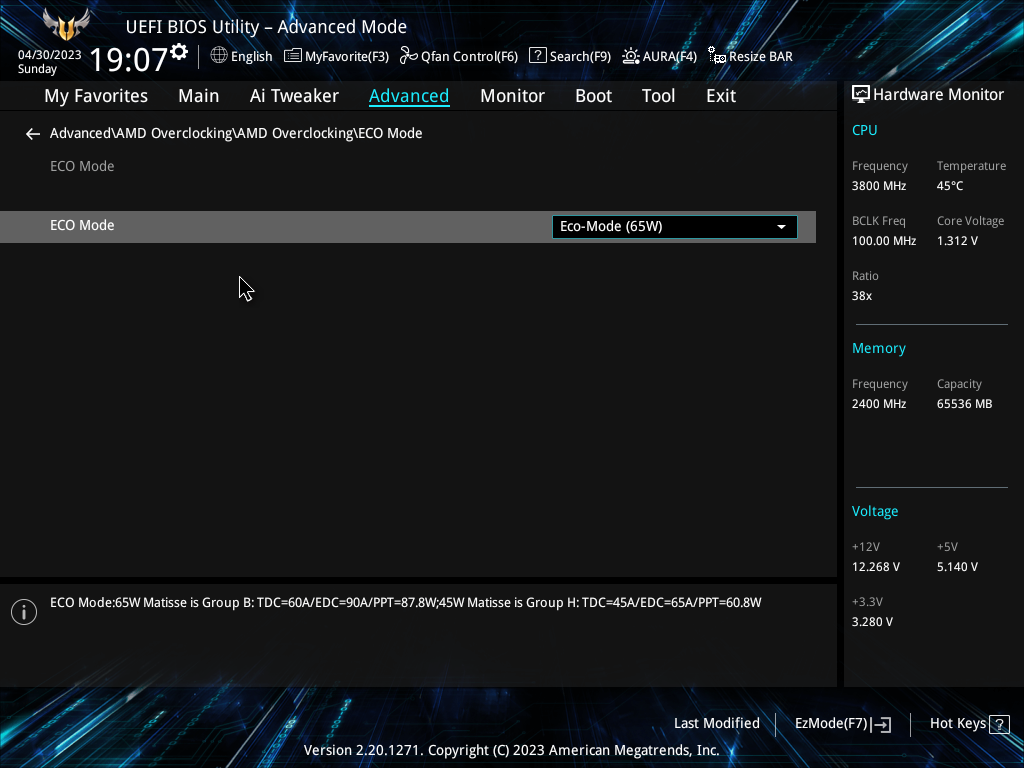
Task: Click the Hardware Monitor display icon
Action: click(861, 95)
